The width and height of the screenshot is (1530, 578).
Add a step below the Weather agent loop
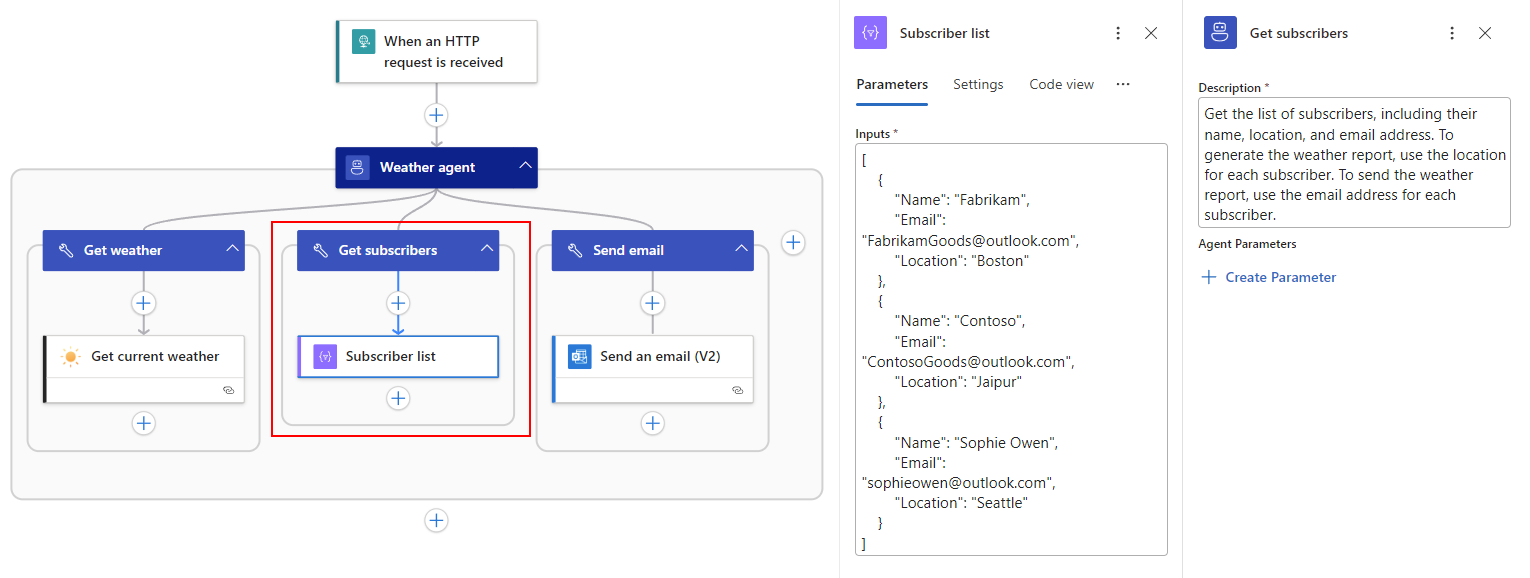436,520
